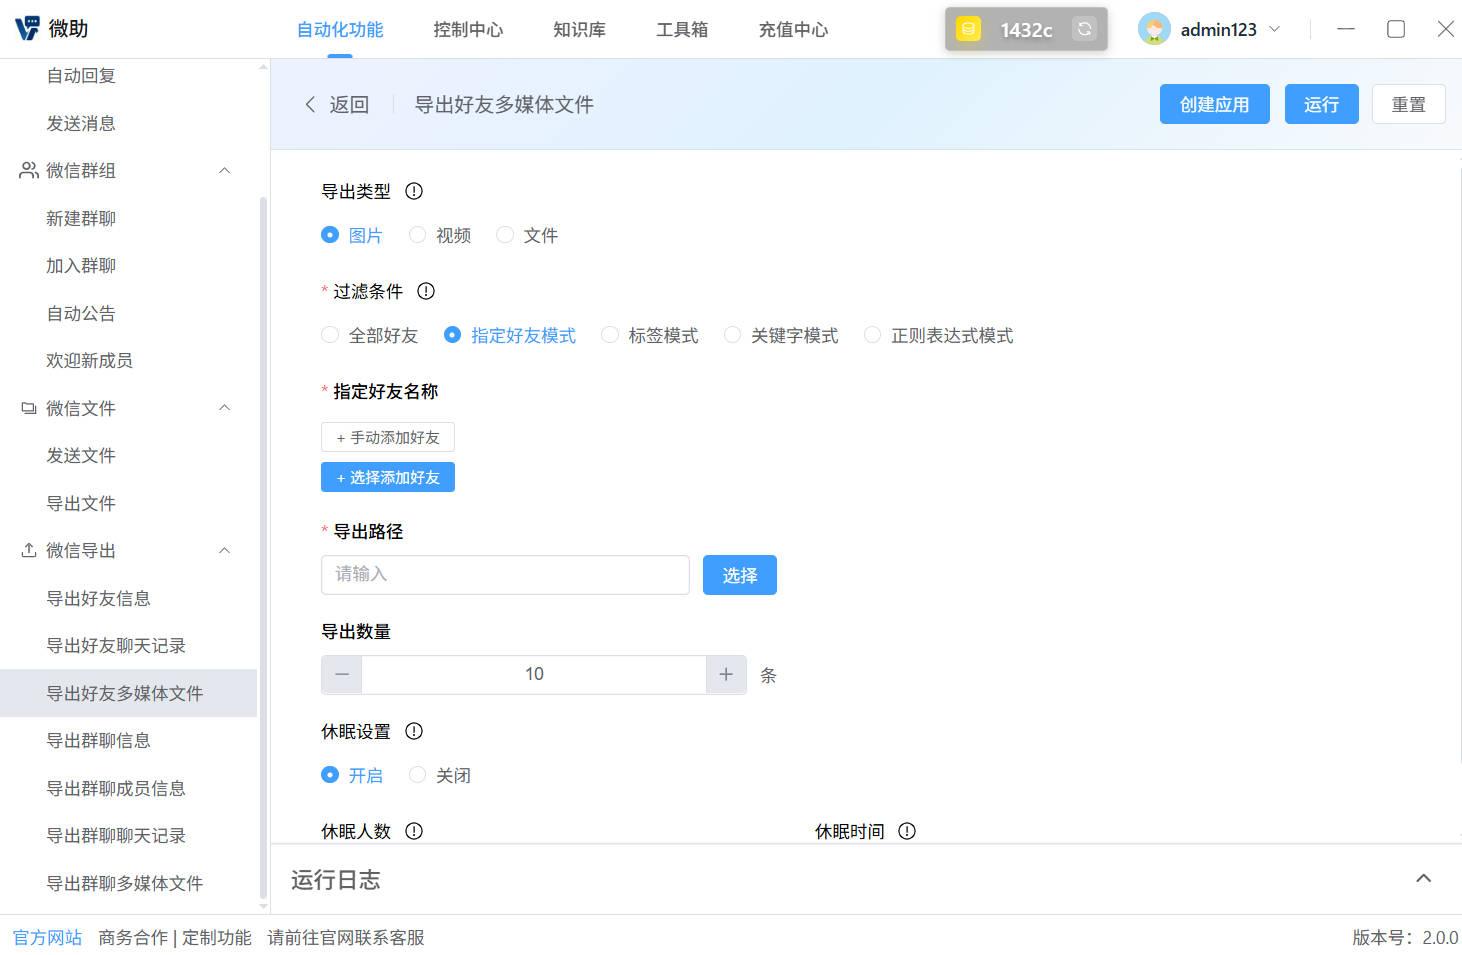Increase 导出数量 with the plus stepper
The image size is (1462, 955).
click(726, 674)
